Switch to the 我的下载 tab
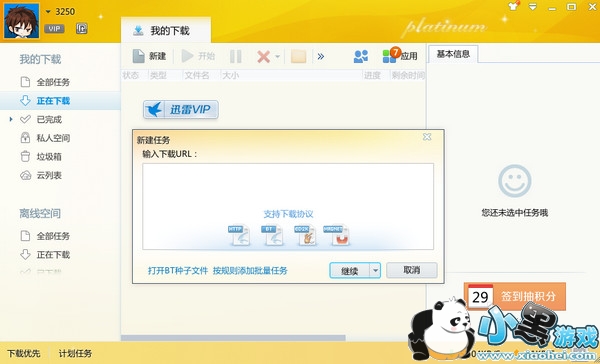 click(166, 31)
